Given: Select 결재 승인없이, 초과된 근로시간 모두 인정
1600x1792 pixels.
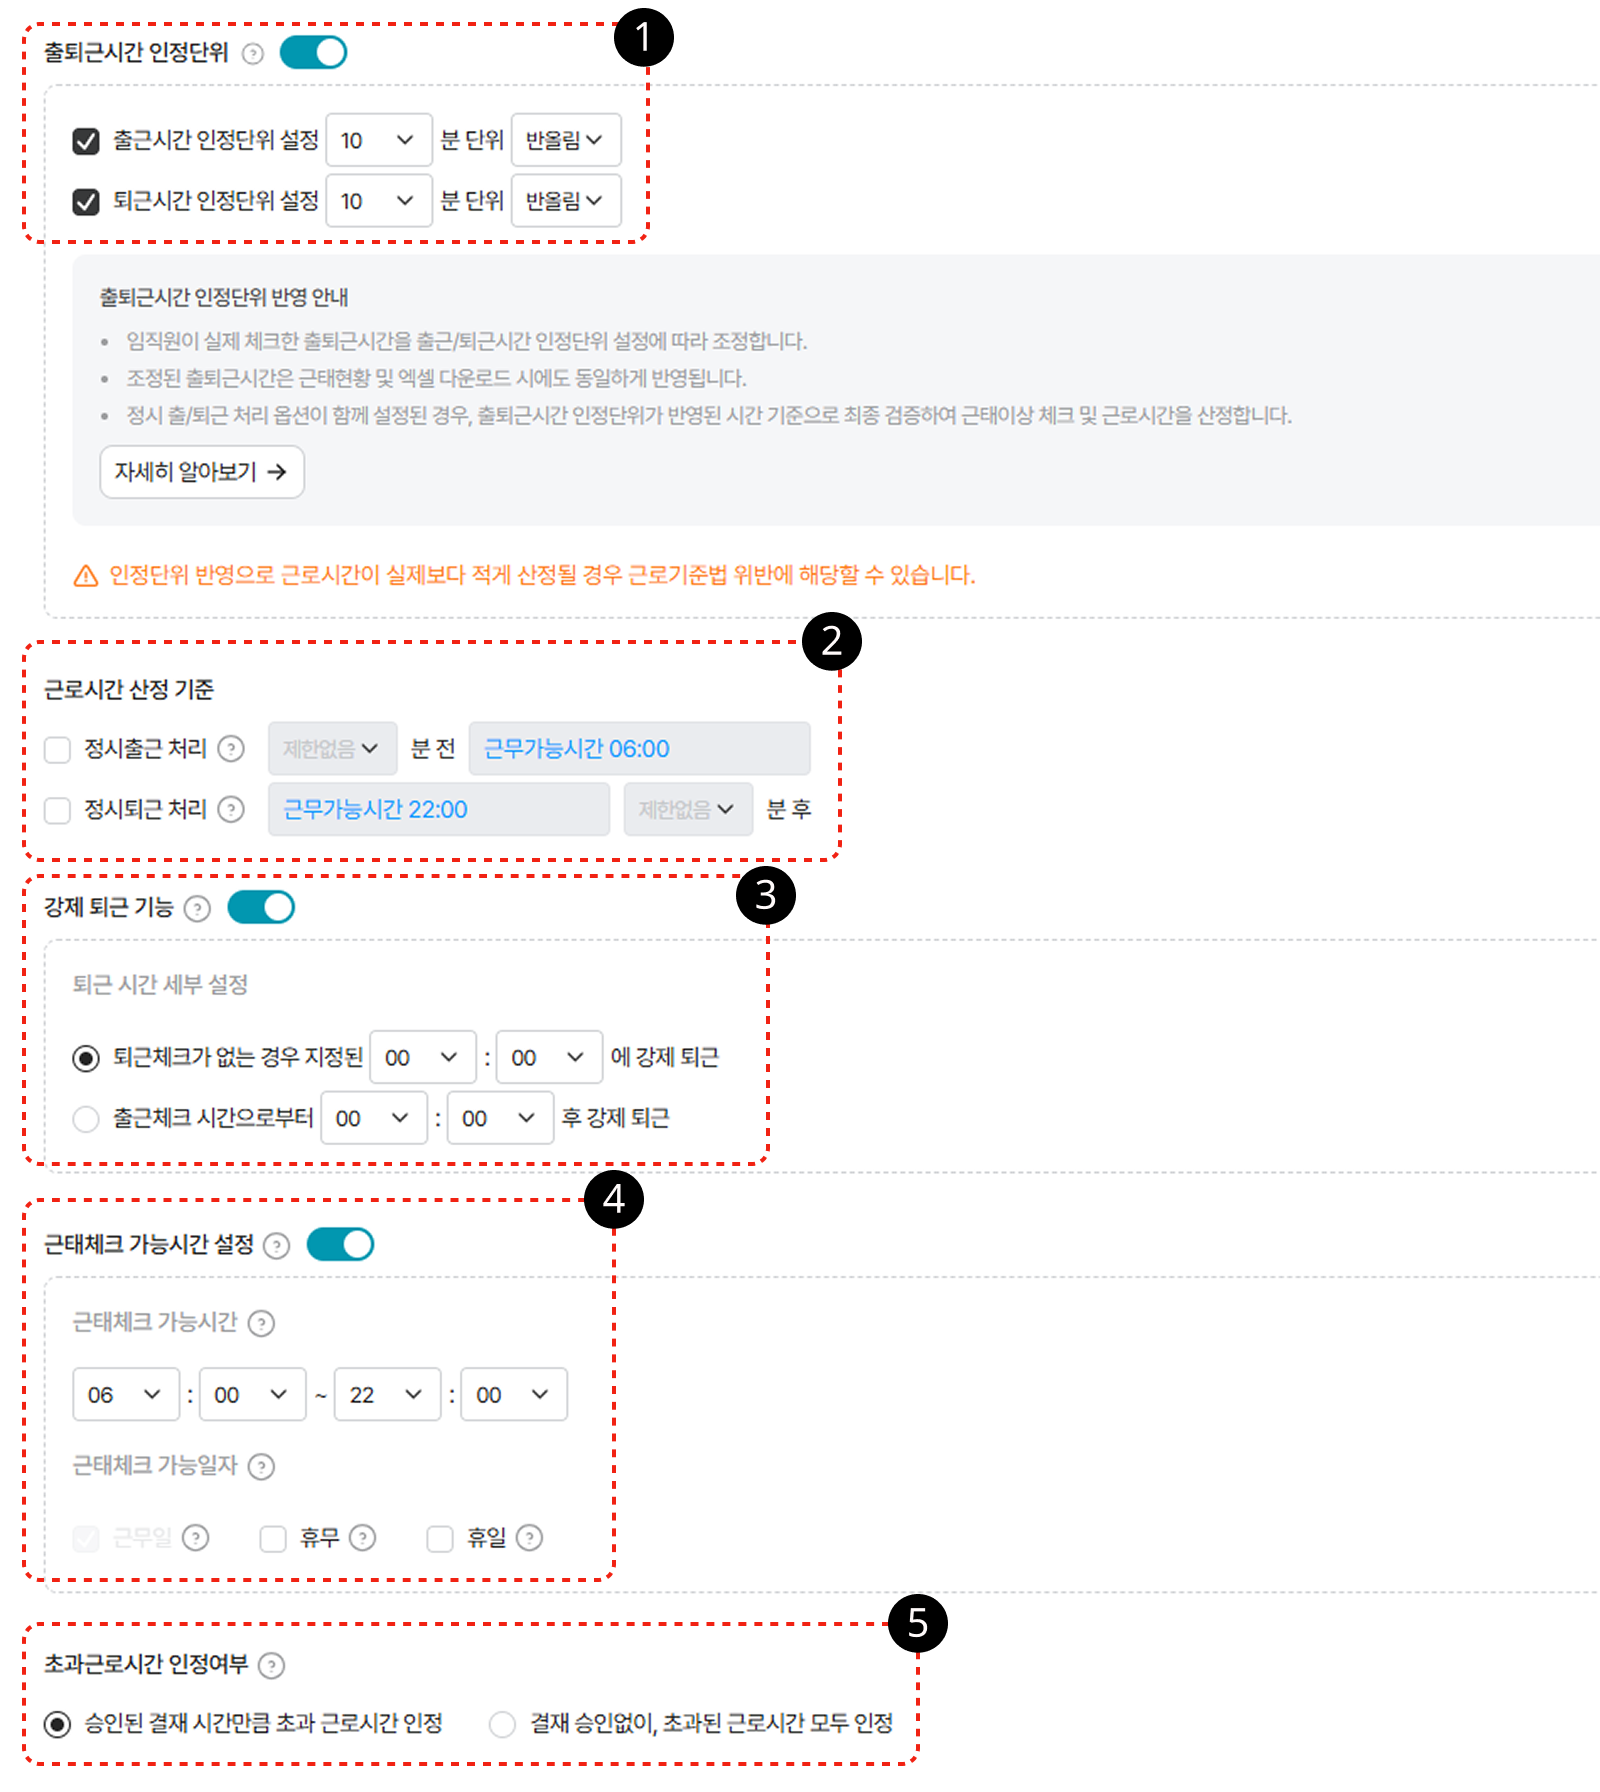Looking at the screenshot, I should click(x=502, y=1724).
